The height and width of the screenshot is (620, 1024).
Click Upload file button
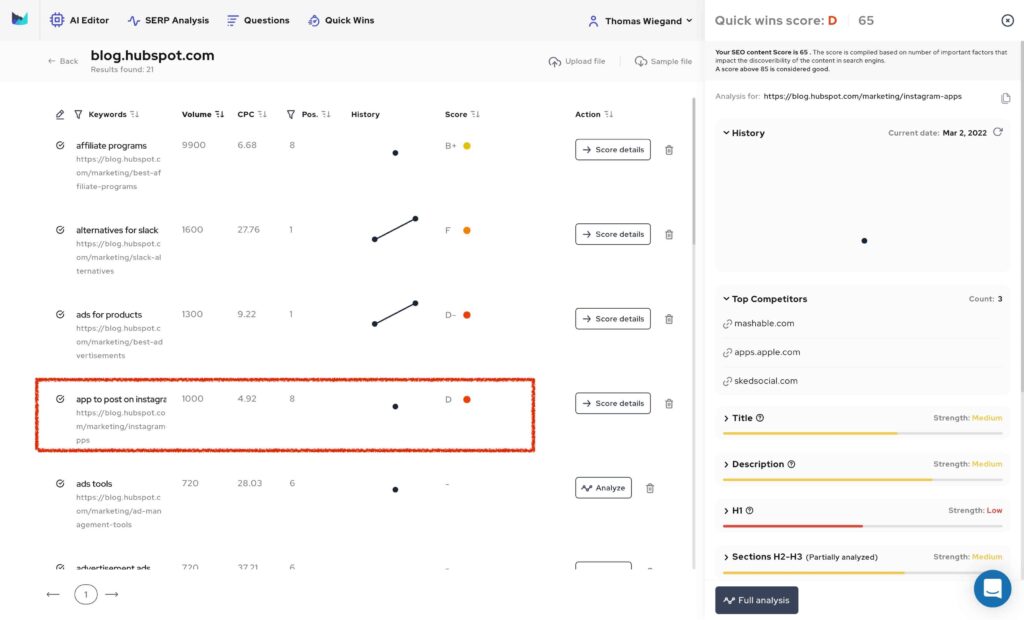tap(577, 61)
